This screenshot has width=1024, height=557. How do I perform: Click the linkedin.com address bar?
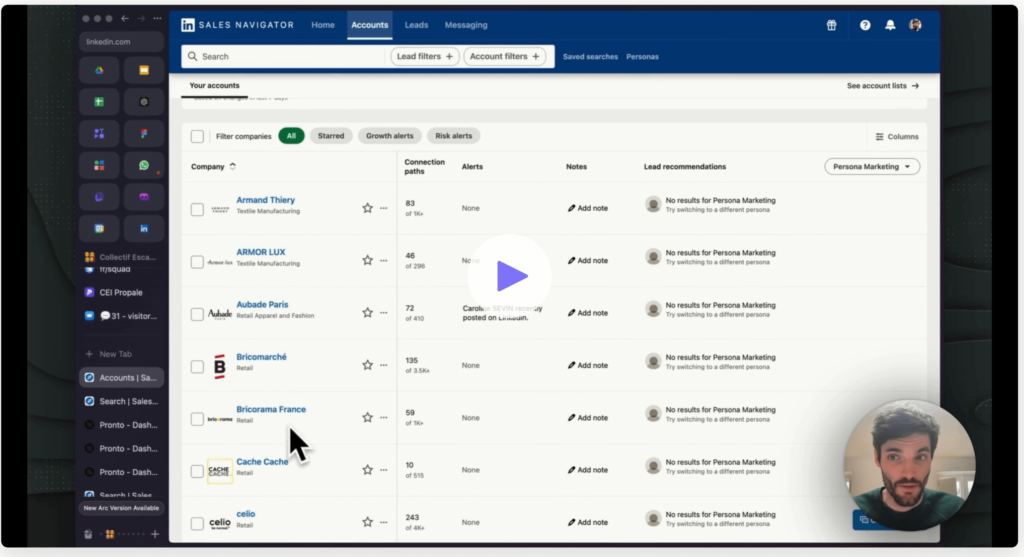click(121, 42)
